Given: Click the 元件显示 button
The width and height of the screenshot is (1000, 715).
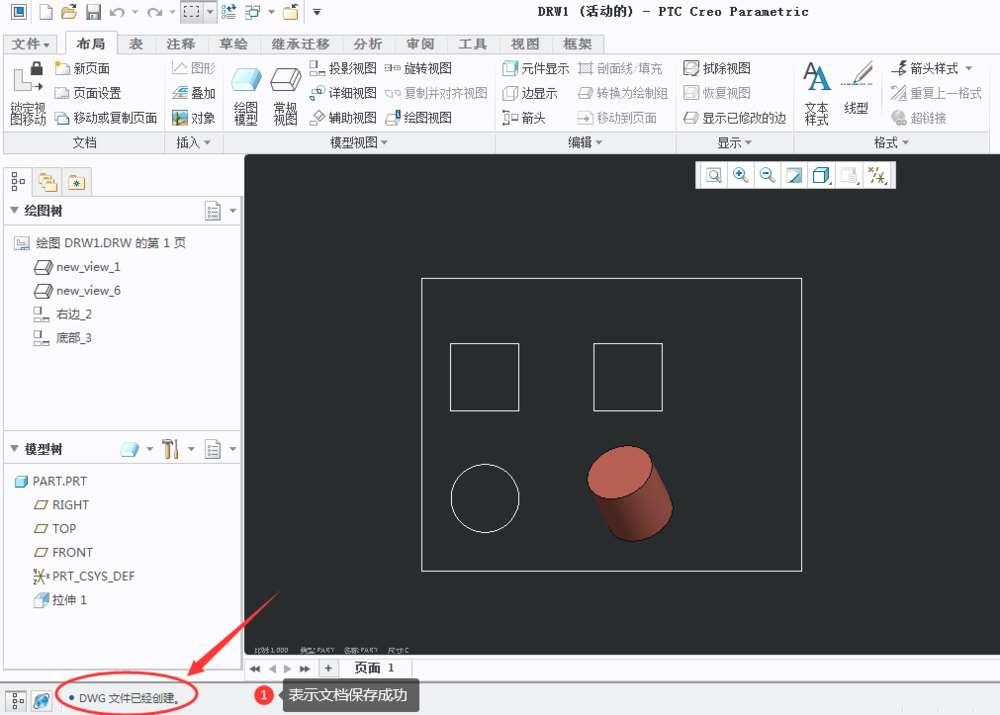Looking at the screenshot, I should (536, 68).
